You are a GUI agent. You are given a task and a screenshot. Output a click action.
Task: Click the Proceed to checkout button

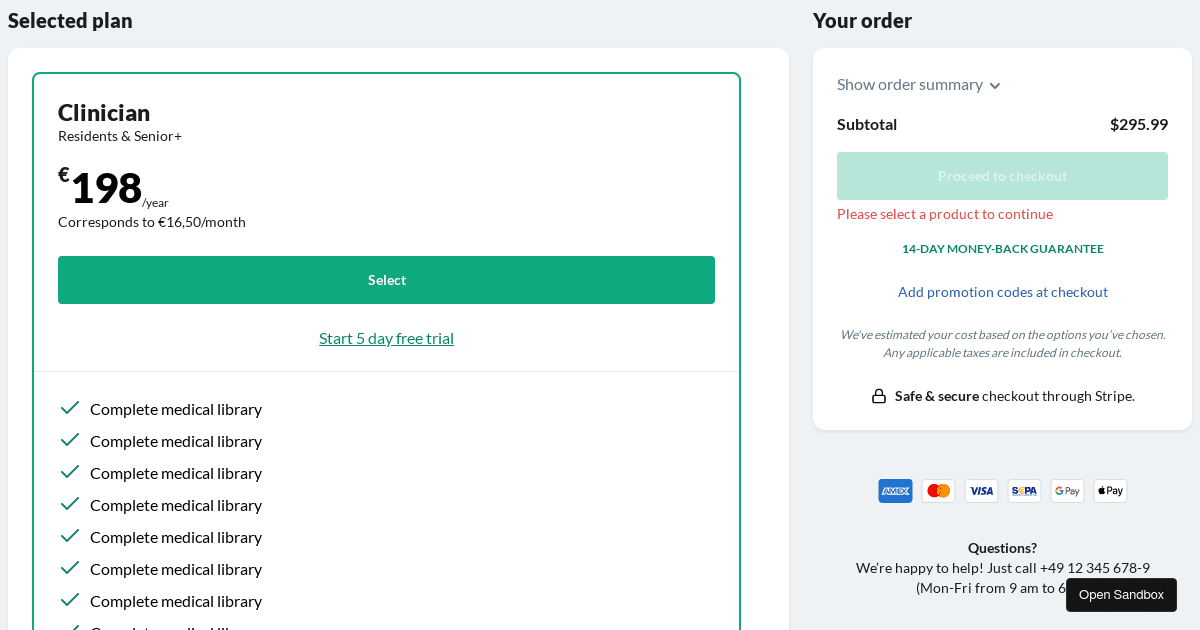tap(1002, 175)
